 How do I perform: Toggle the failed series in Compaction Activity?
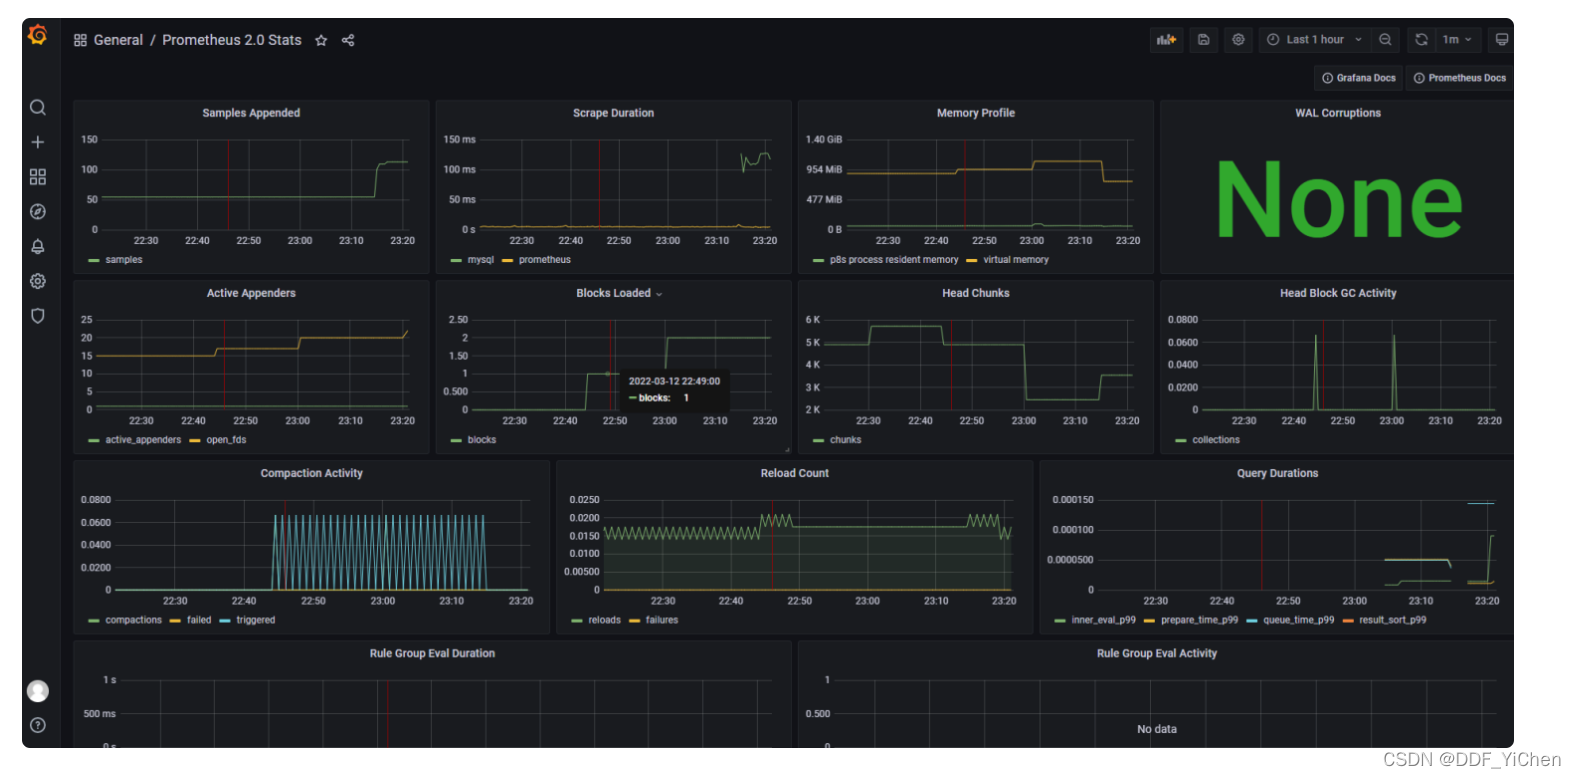[x=199, y=620]
